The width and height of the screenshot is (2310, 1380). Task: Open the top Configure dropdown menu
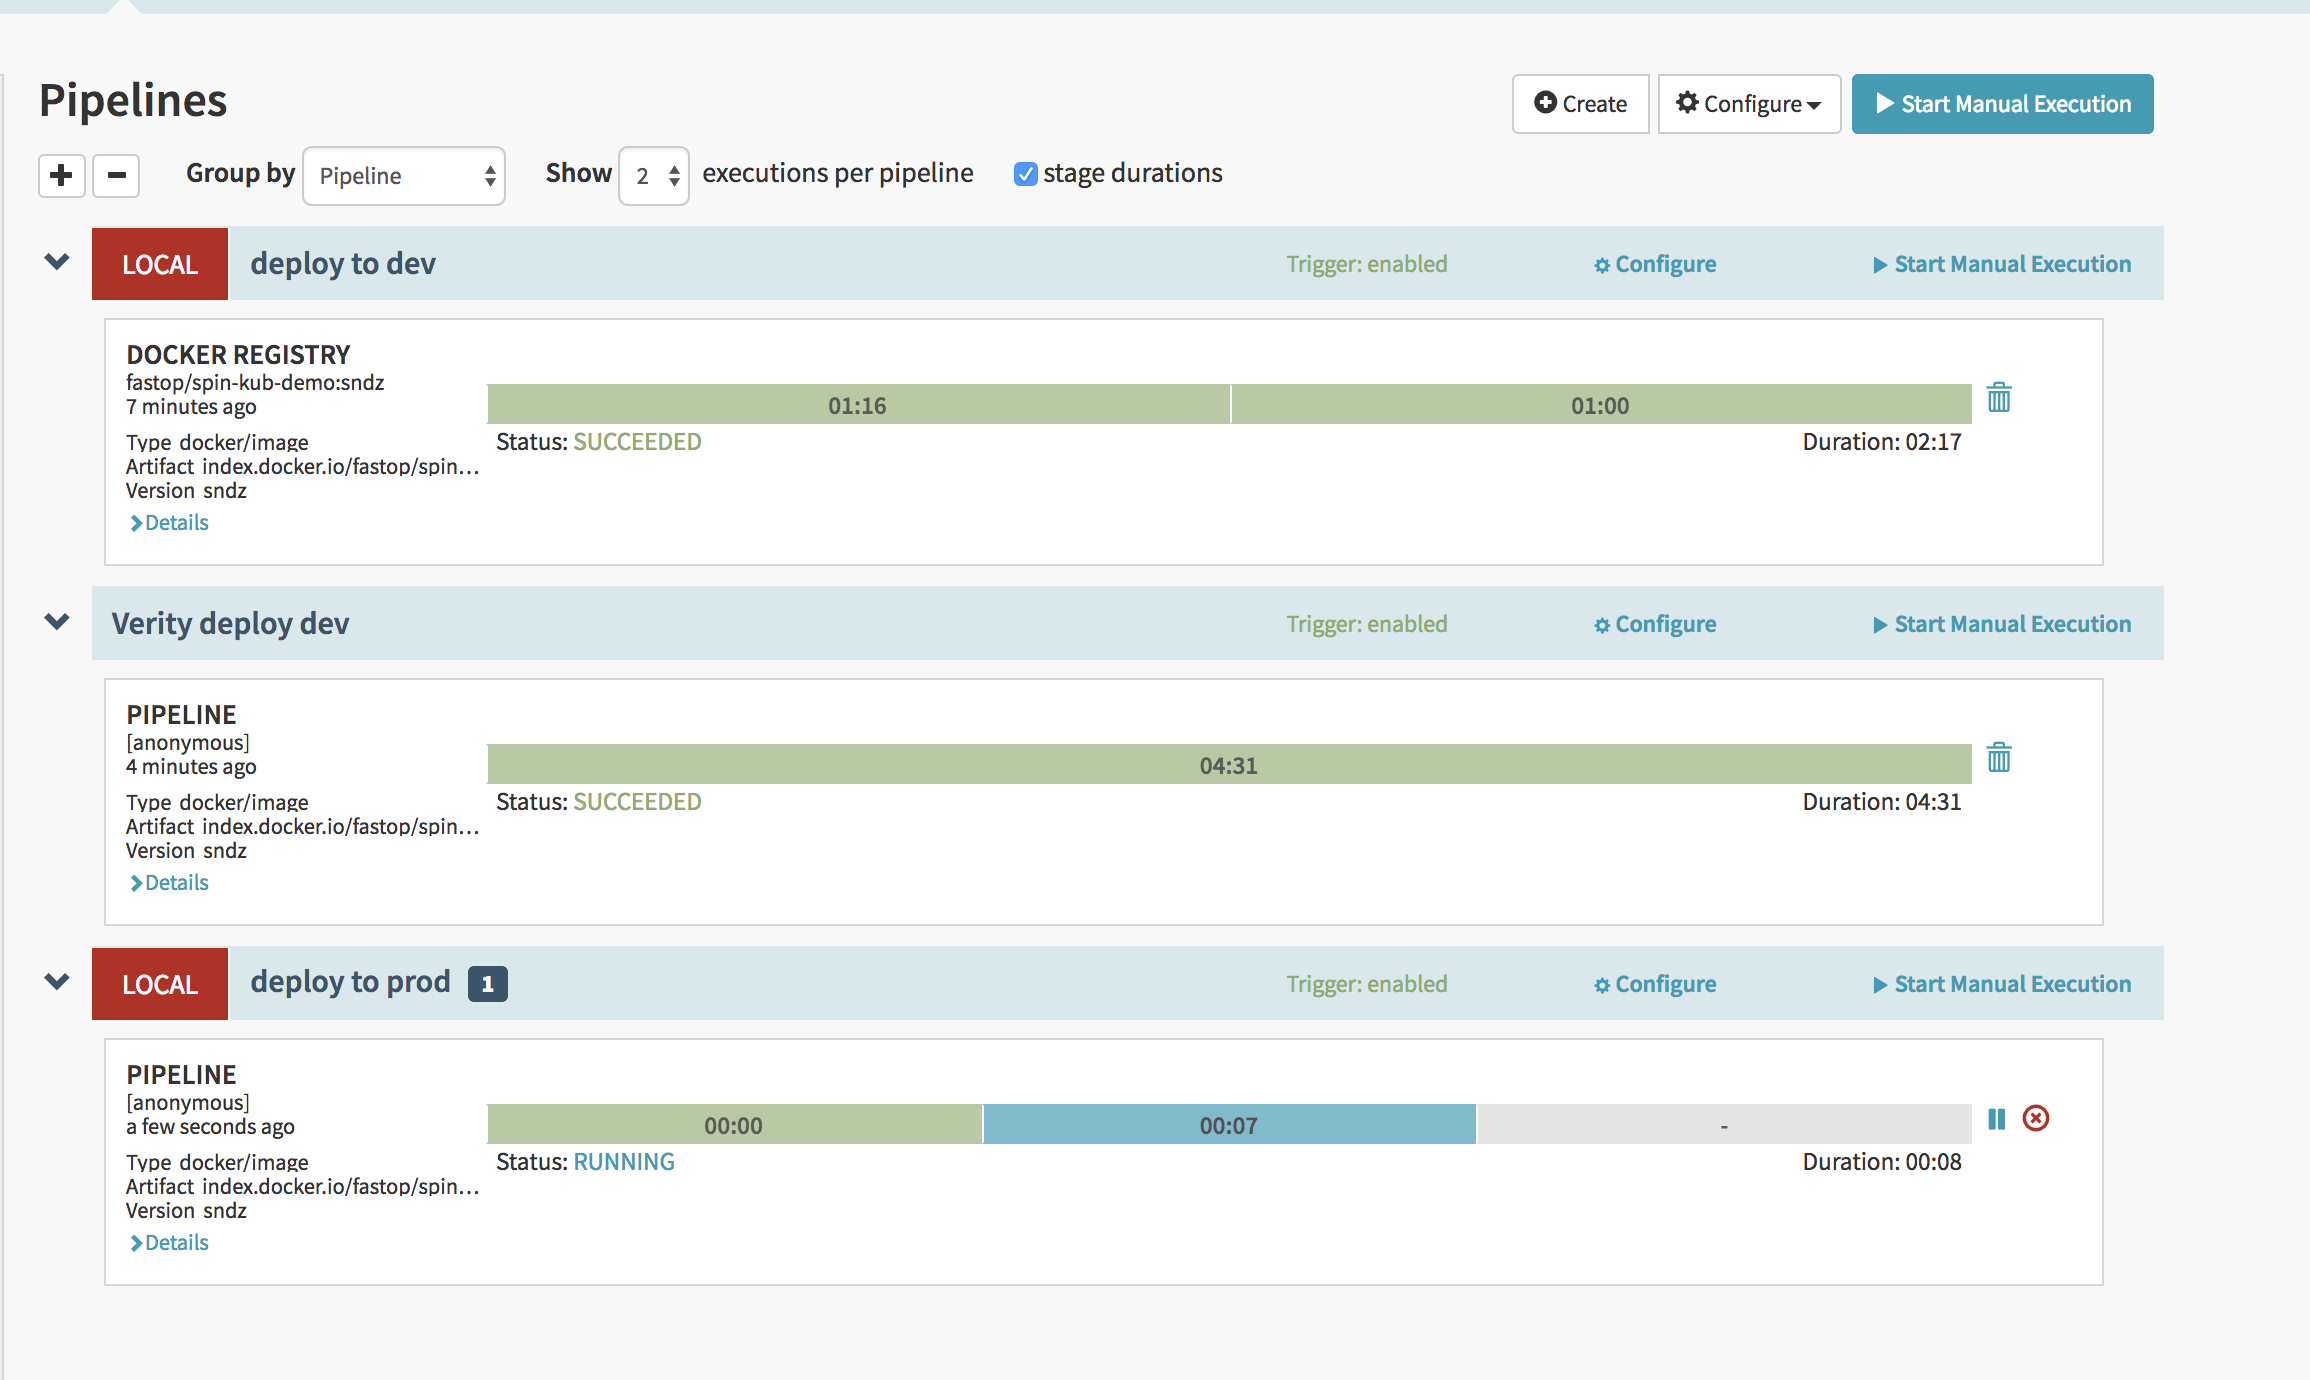tap(1748, 104)
